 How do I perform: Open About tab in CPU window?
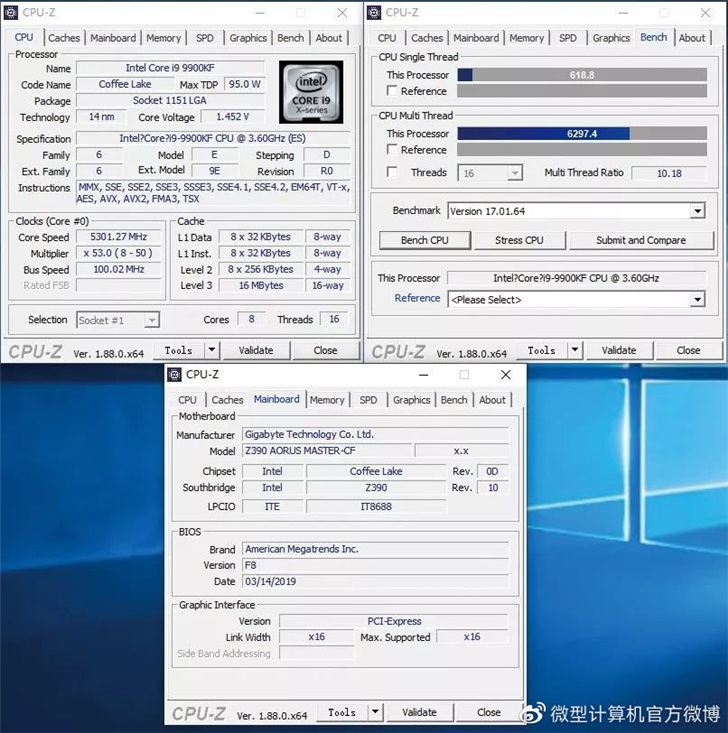329,38
